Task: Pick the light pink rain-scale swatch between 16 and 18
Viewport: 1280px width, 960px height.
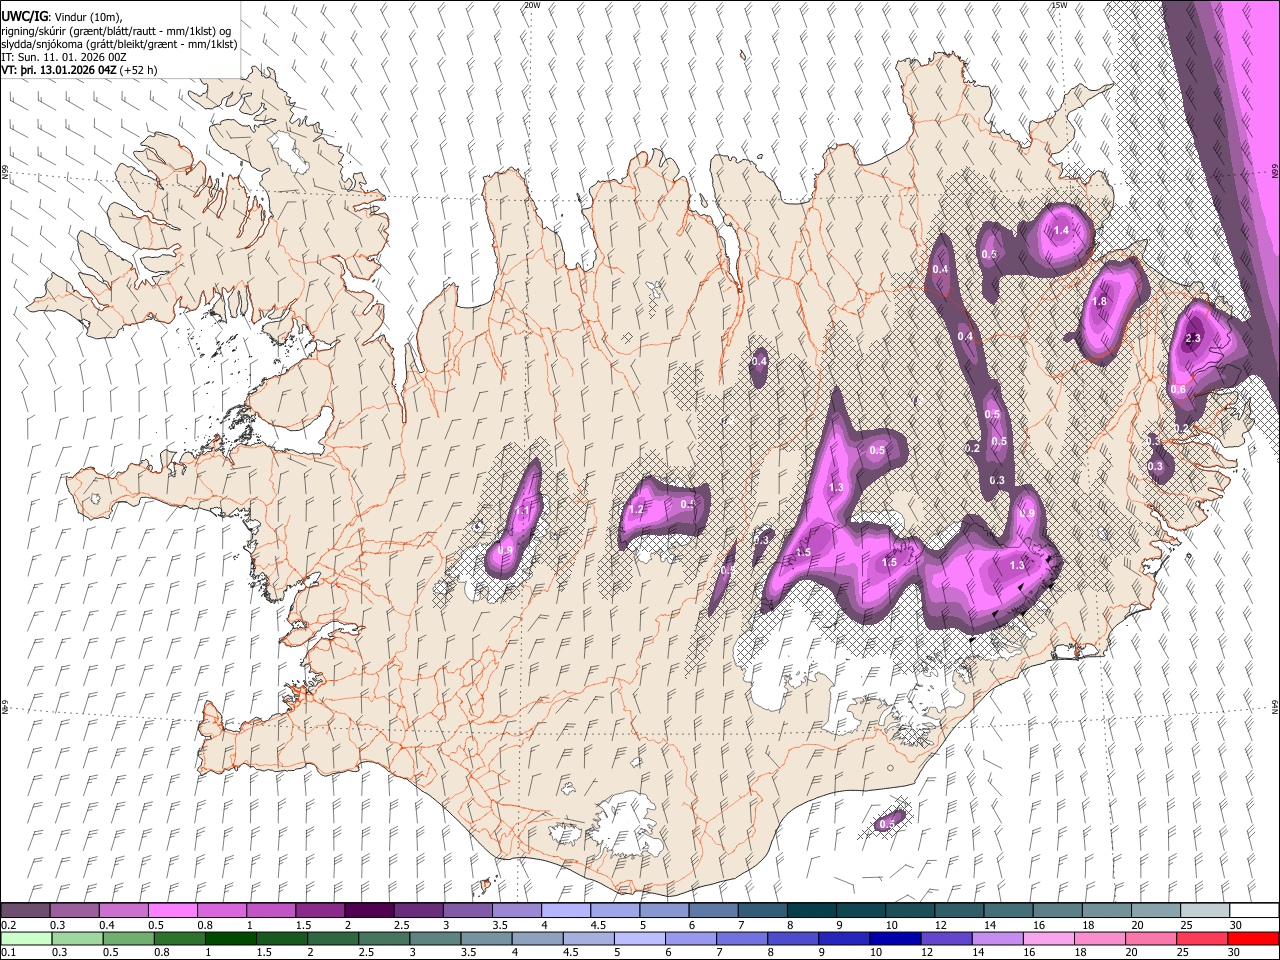Action: click(x=1048, y=938)
